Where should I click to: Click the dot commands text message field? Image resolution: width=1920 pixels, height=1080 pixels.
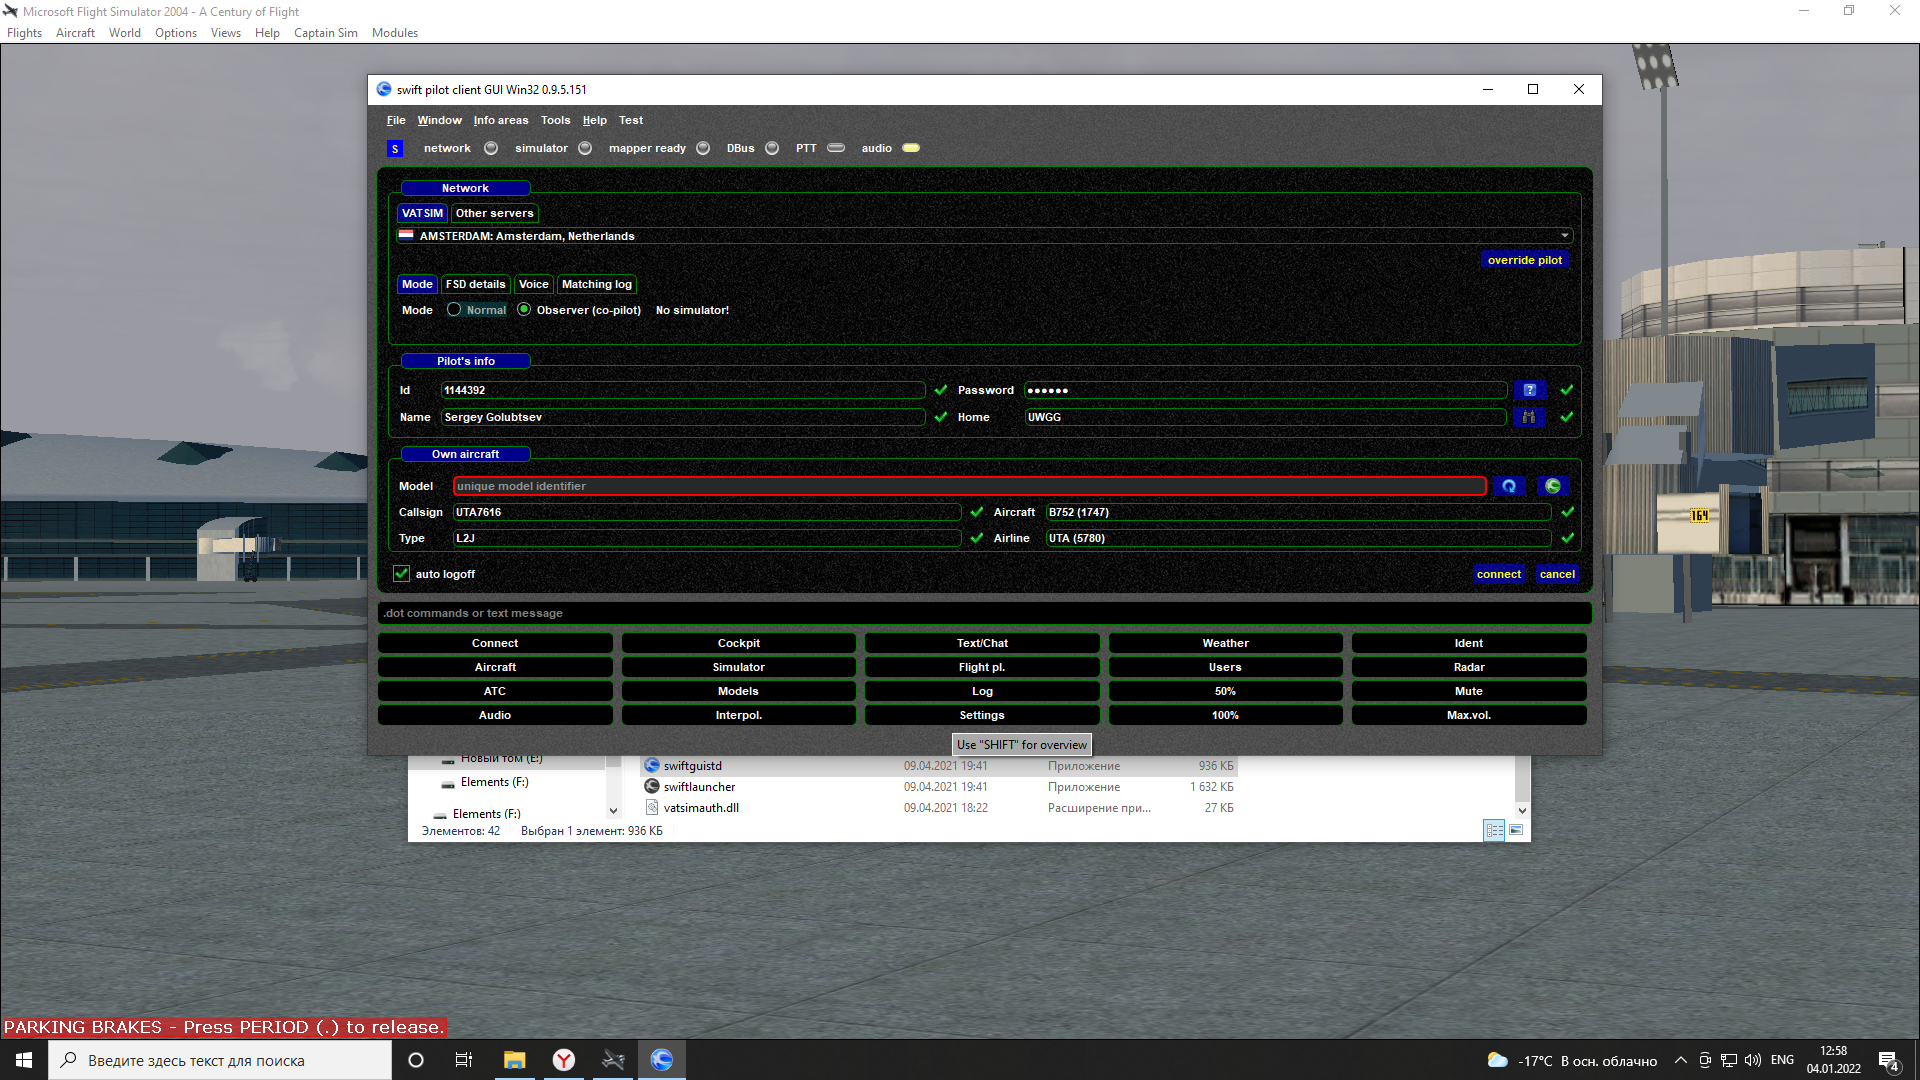[x=985, y=613]
